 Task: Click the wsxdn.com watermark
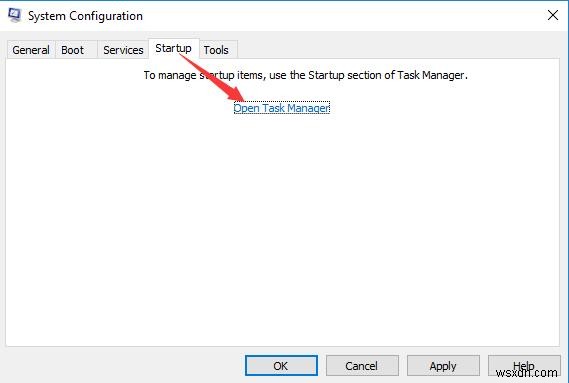click(526, 372)
